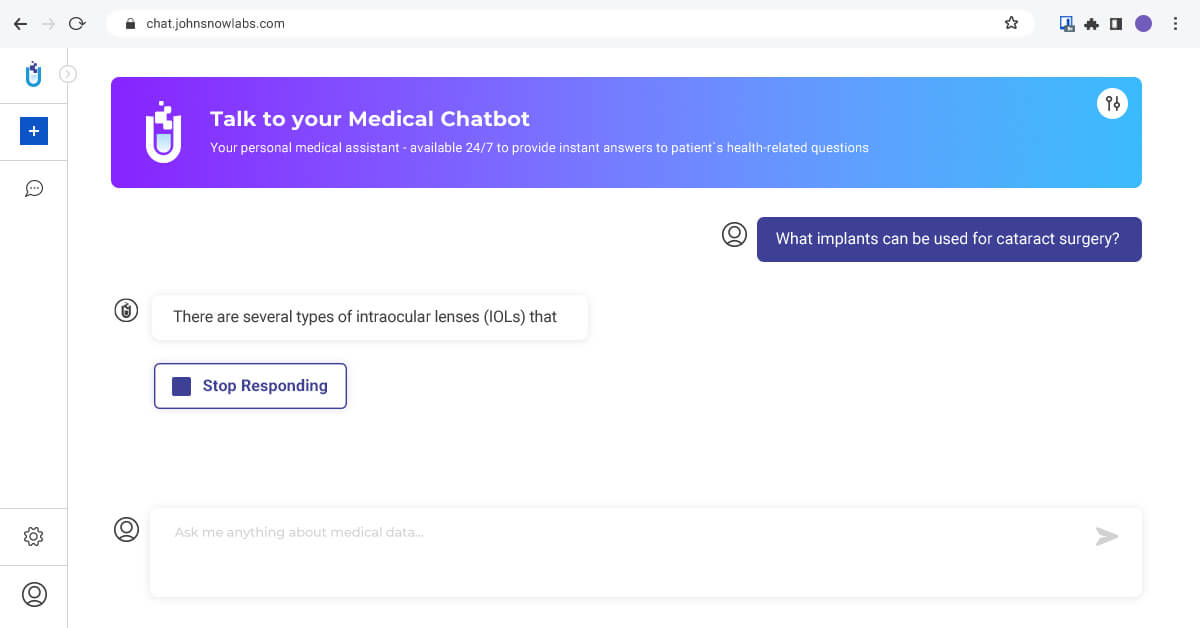Click the John Snow Labs logo icon
1200x628 pixels.
(34, 74)
